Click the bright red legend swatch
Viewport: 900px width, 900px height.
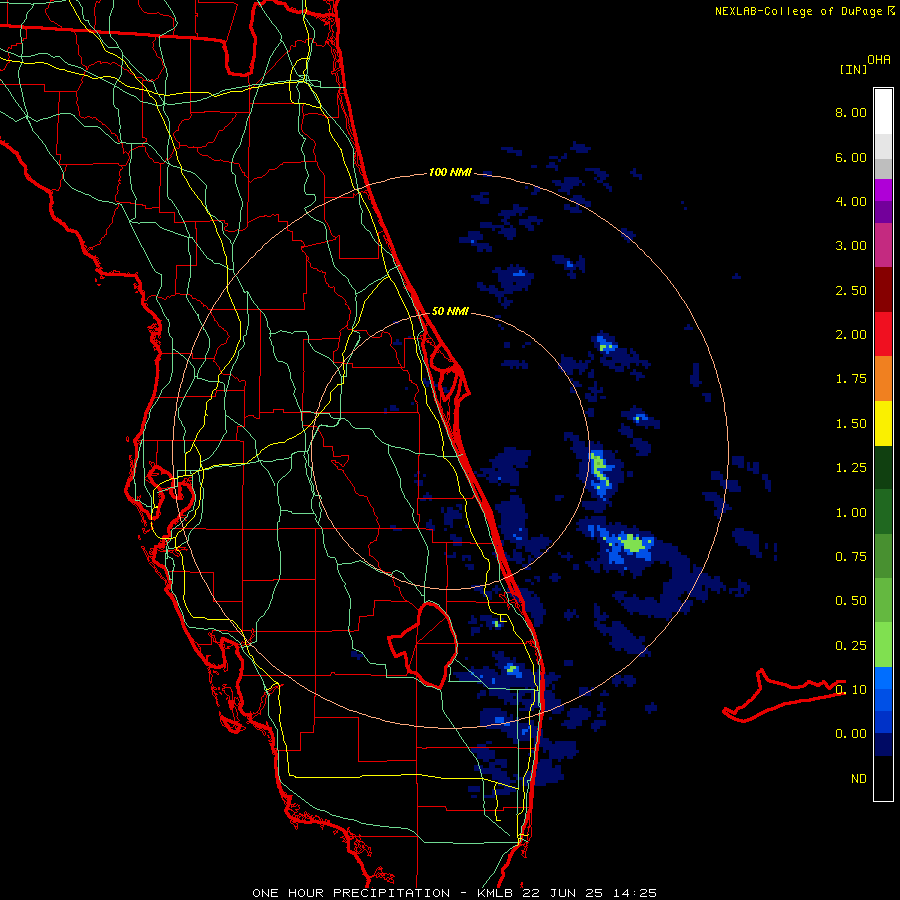click(x=883, y=334)
